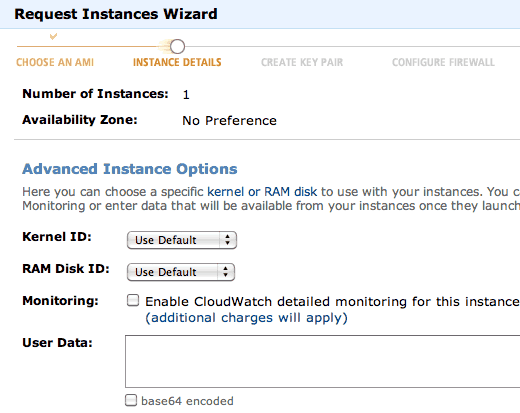Open the kernel or RAM disk link
The height and width of the screenshot is (413, 520).
pyautogui.click(x=262, y=192)
